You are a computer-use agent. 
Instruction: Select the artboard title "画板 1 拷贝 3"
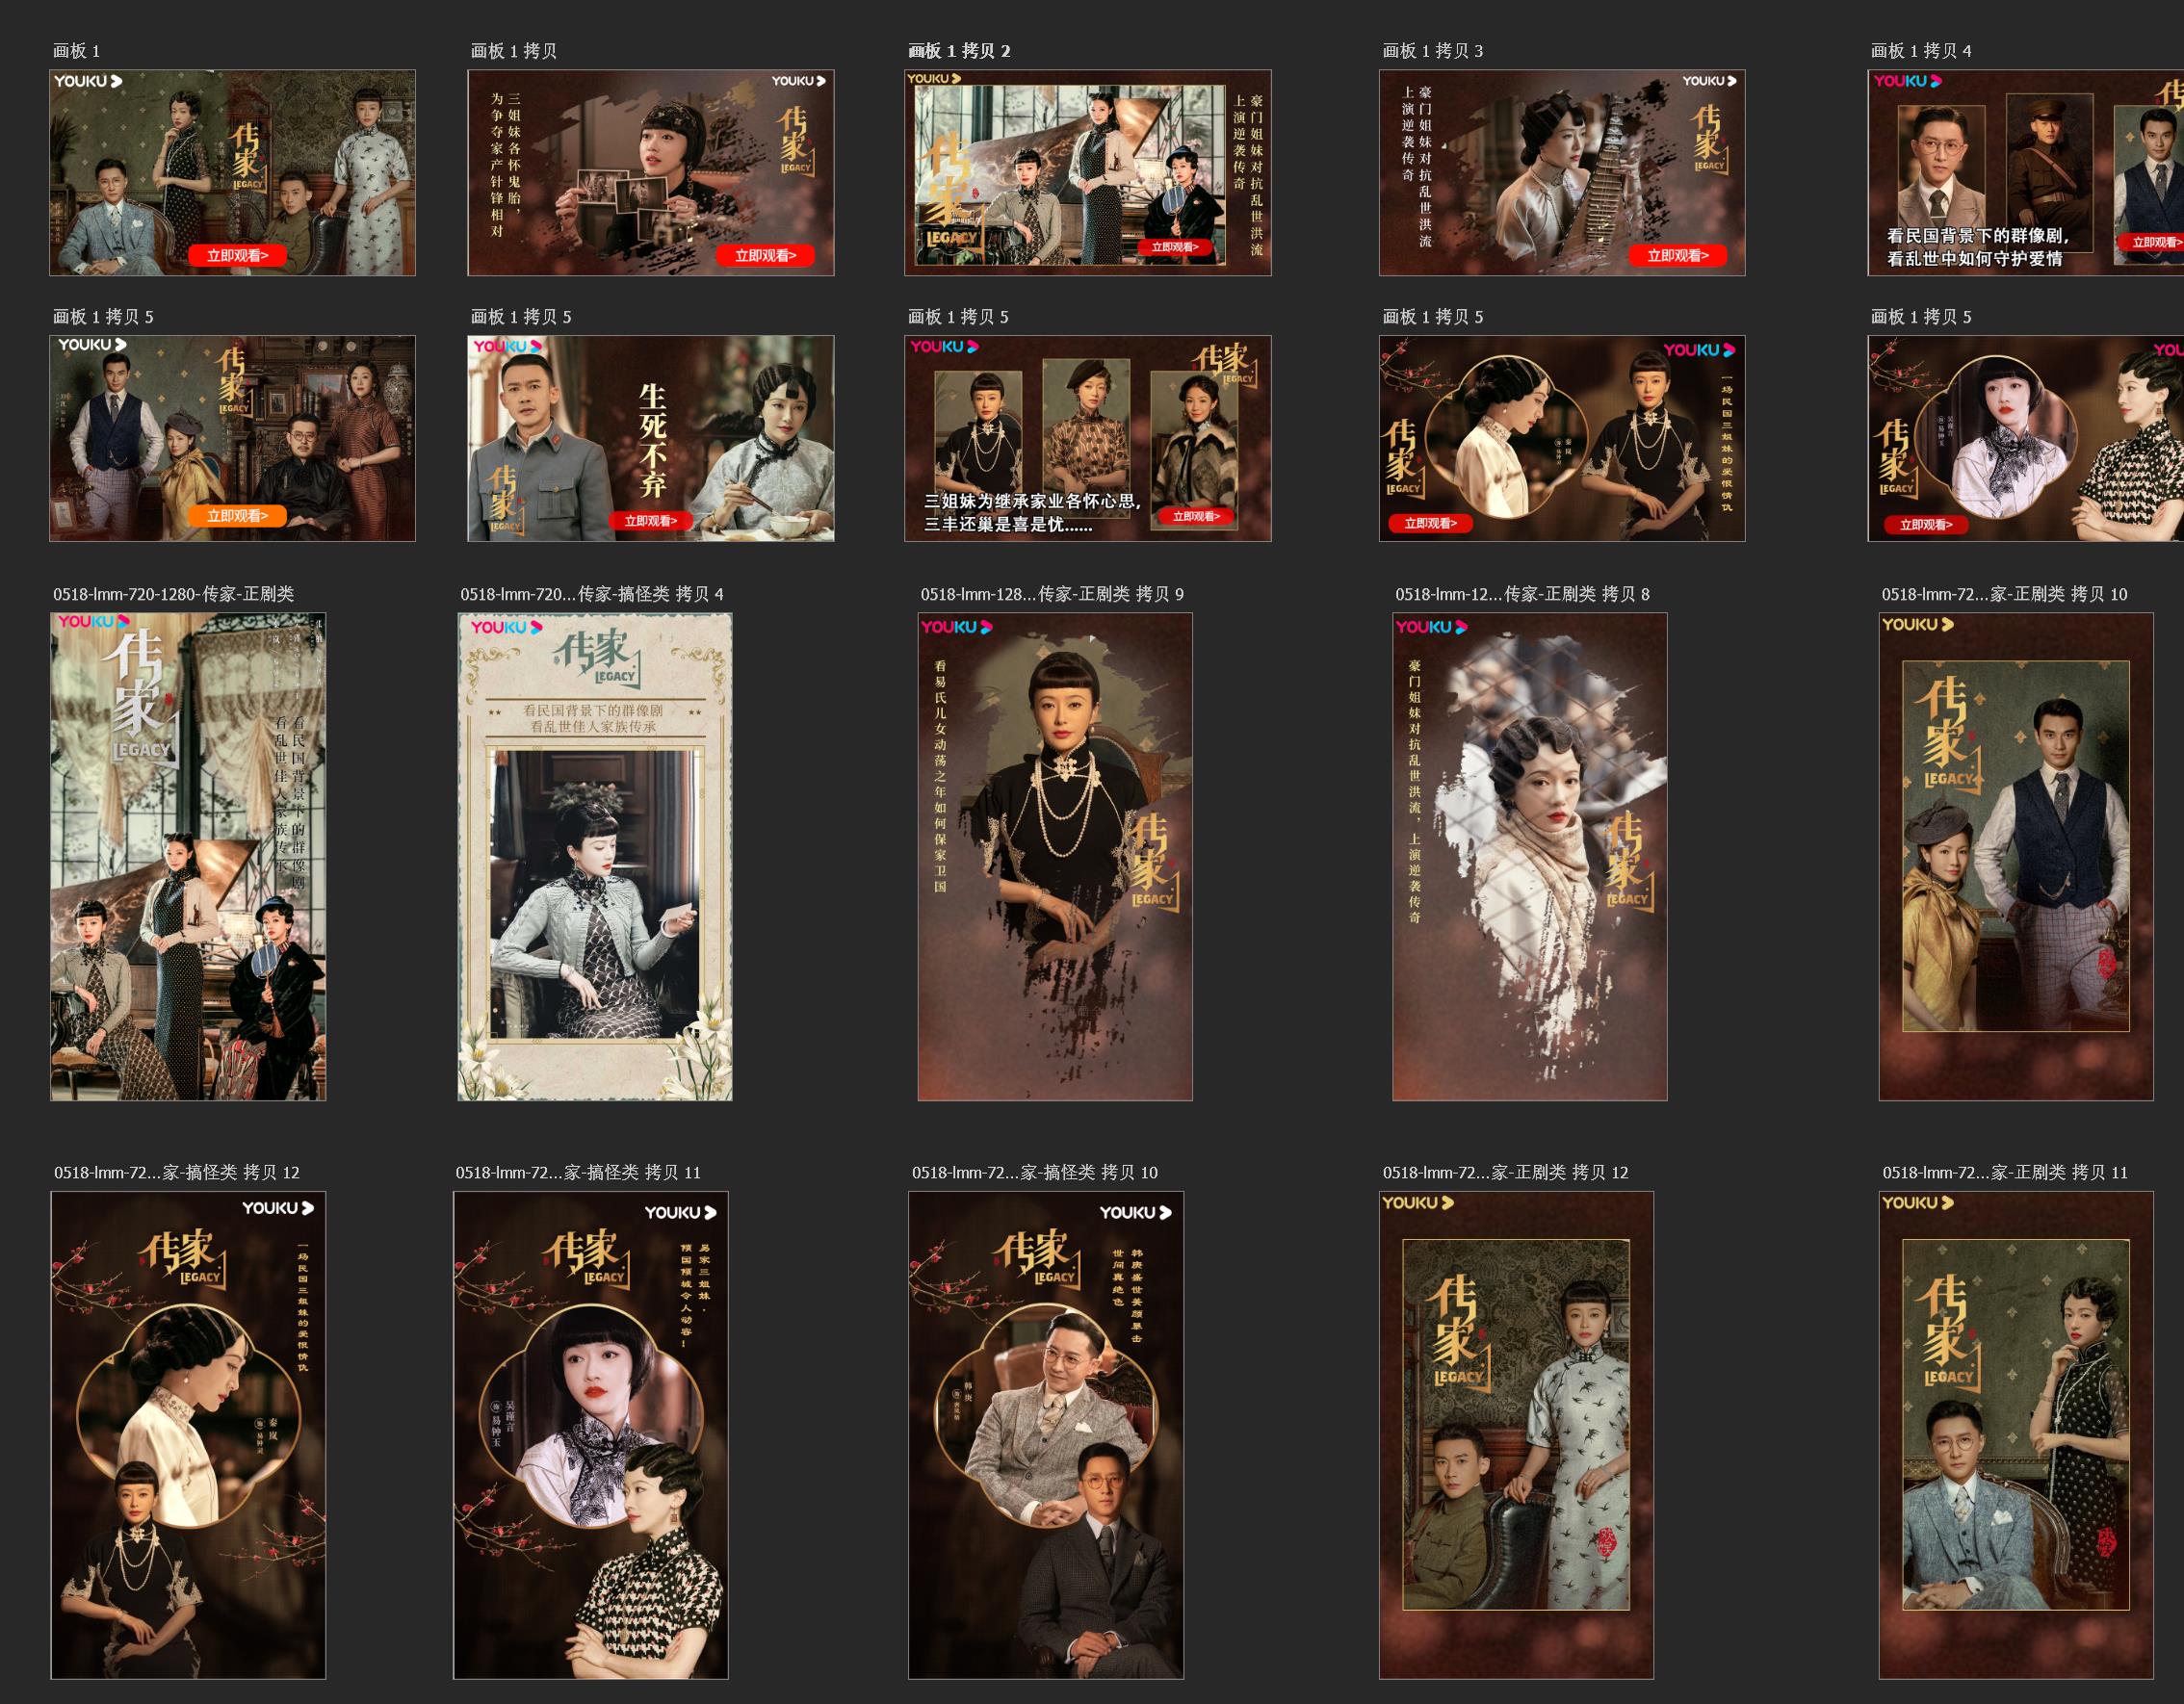tap(1432, 51)
